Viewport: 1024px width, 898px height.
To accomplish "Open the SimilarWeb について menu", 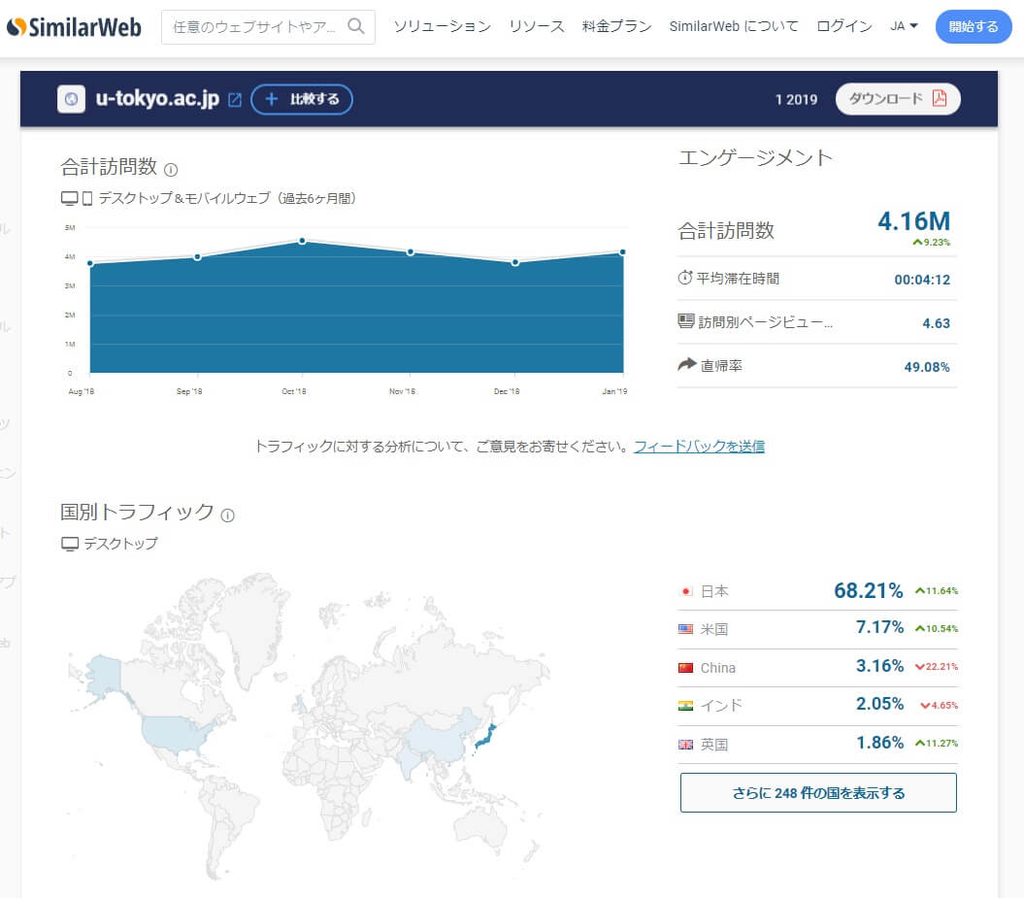I will point(733,26).
